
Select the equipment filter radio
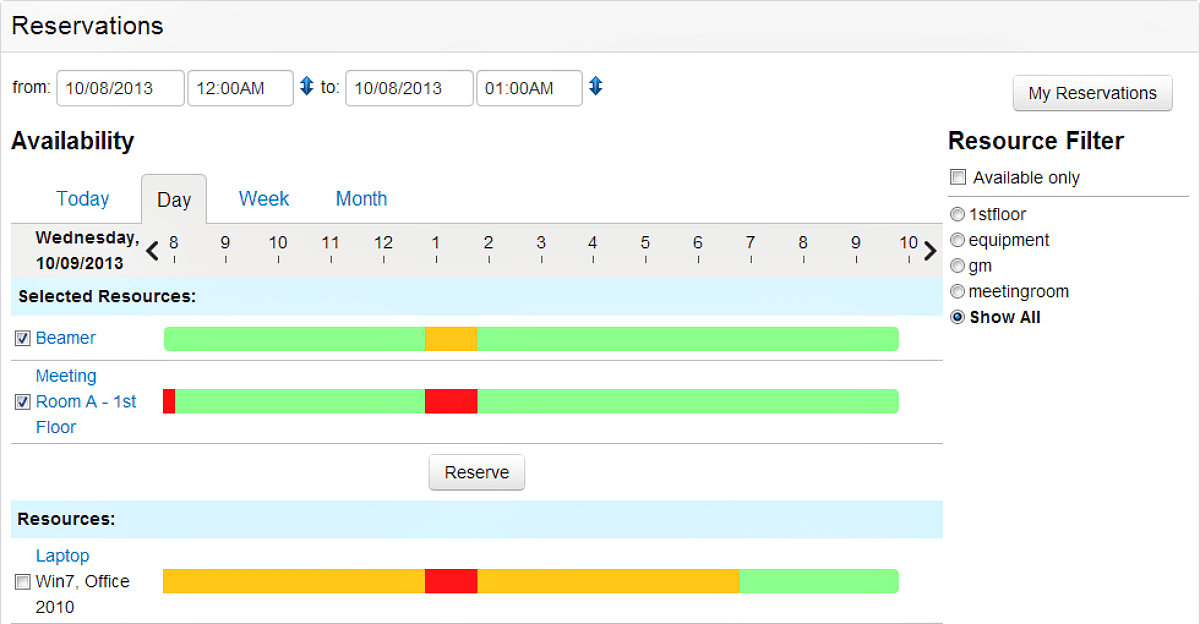click(x=958, y=240)
